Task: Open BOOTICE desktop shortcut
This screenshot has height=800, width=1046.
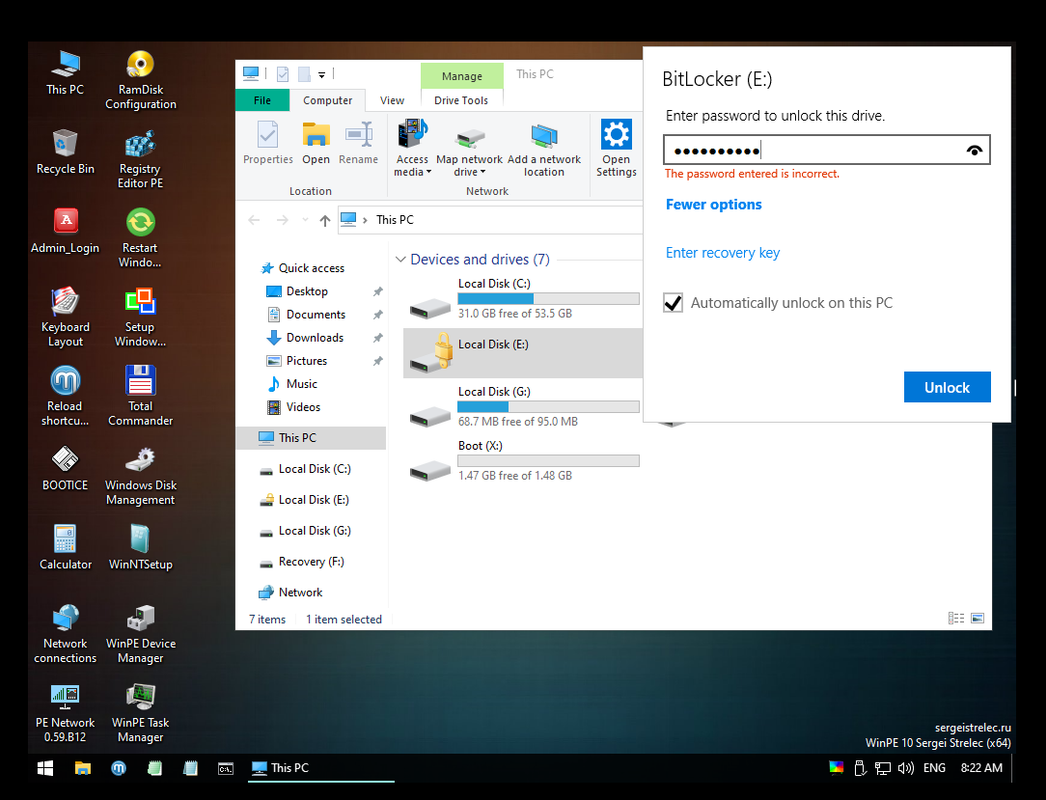Action: pyautogui.click(x=65, y=468)
